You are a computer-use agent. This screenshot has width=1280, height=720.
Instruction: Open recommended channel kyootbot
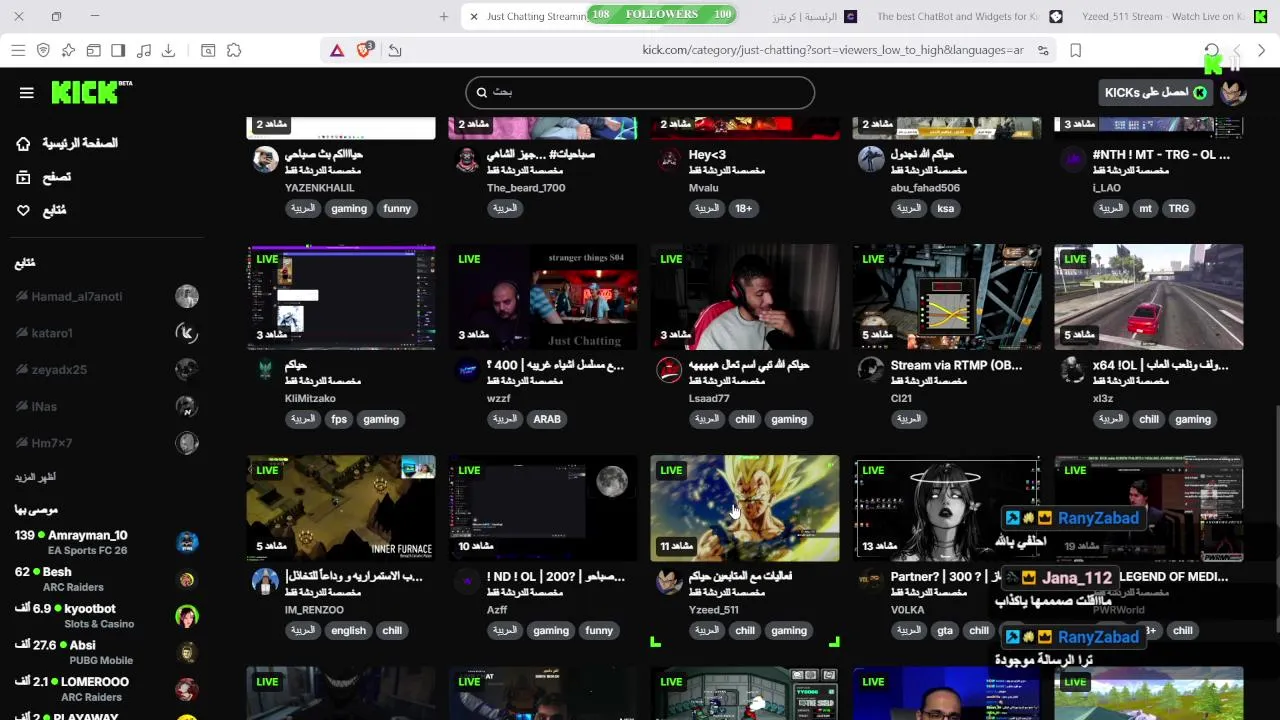point(106,616)
